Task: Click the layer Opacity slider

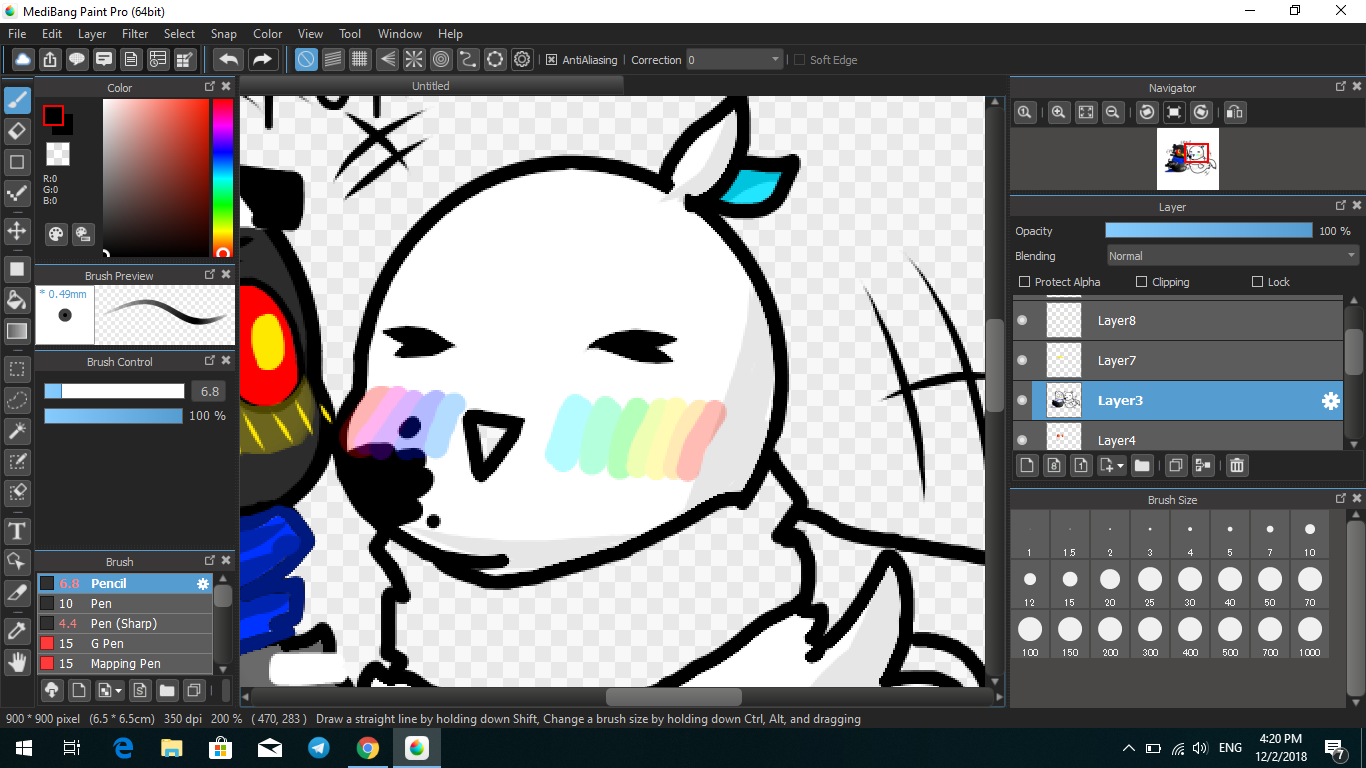Action: click(1208, 231)
